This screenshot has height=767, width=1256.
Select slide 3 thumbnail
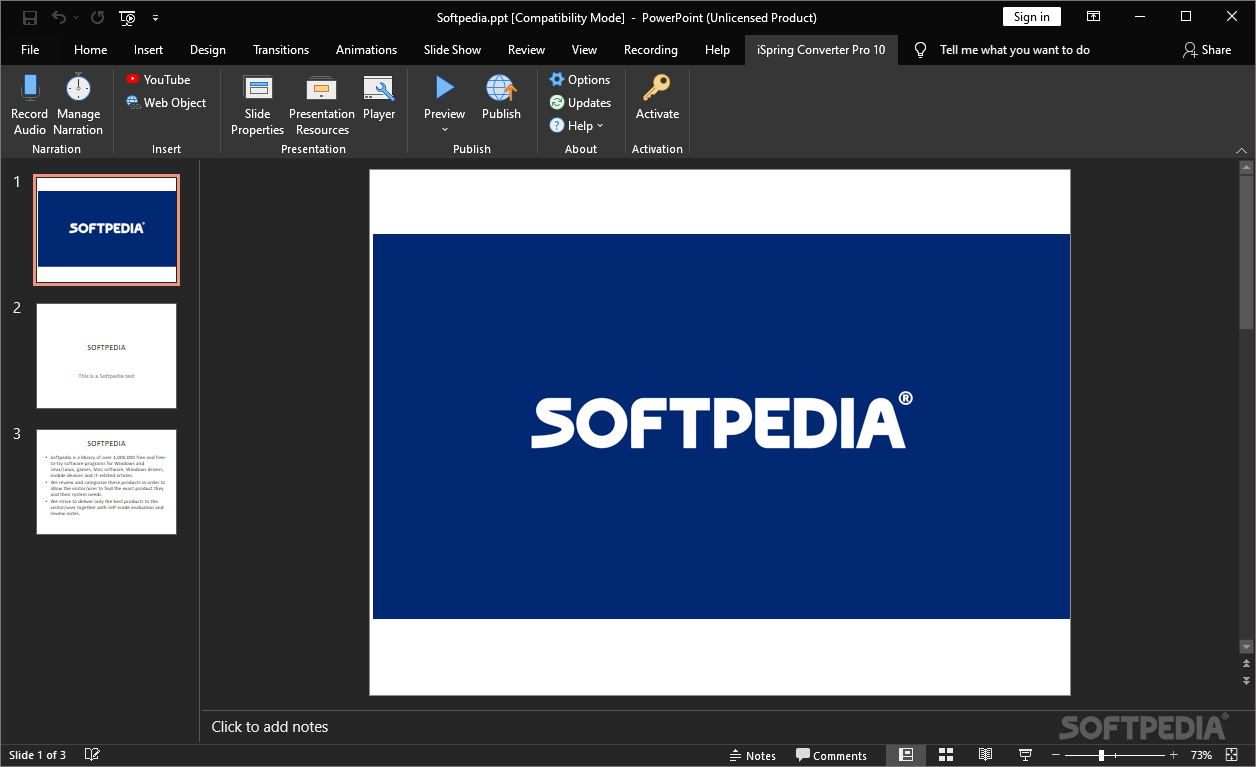[x=106, y=482]
